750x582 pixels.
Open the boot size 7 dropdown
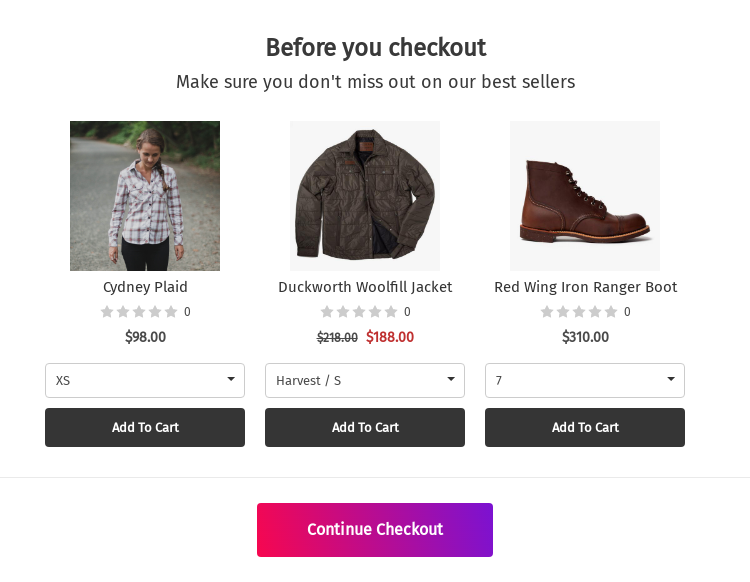[x=585, y=380]
